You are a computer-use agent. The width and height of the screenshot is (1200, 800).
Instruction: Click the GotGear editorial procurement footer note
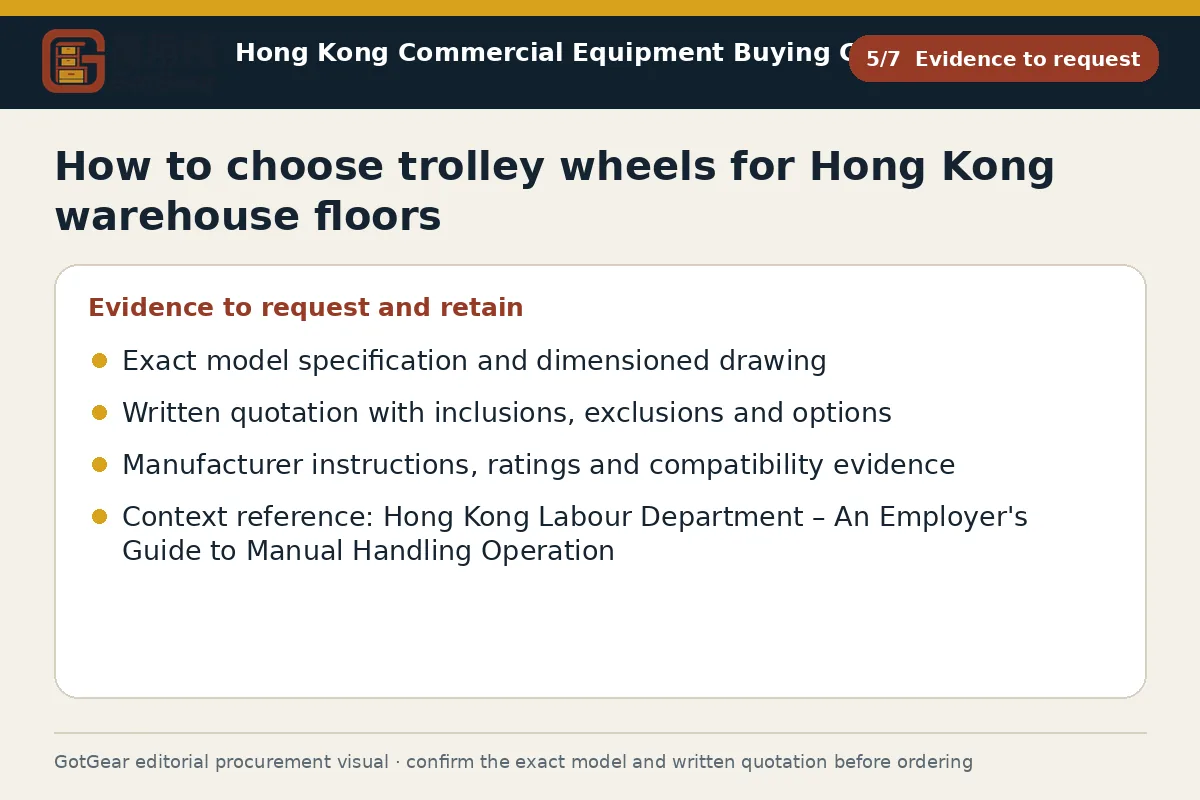click(x=513, y=762)
